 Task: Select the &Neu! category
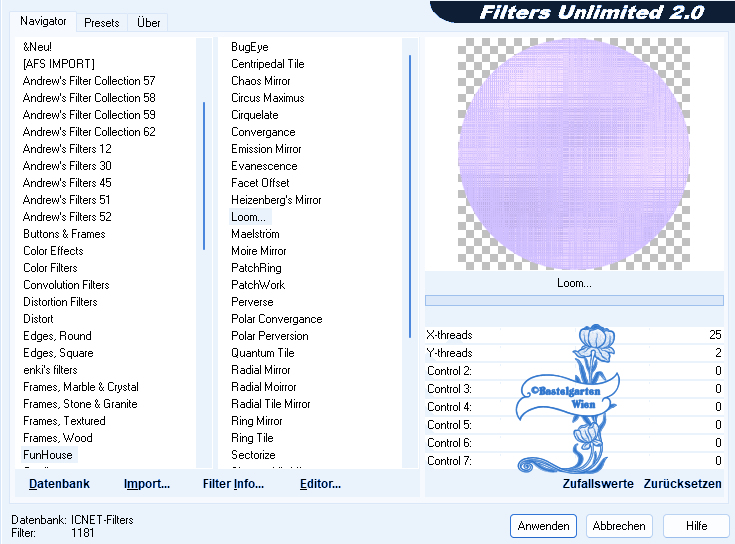[38, 47]
